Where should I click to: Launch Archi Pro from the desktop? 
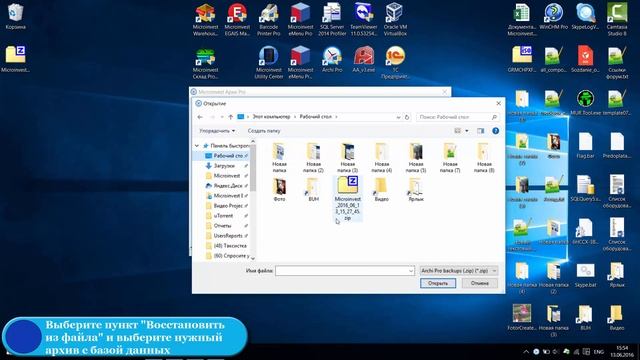click(332, 60)
